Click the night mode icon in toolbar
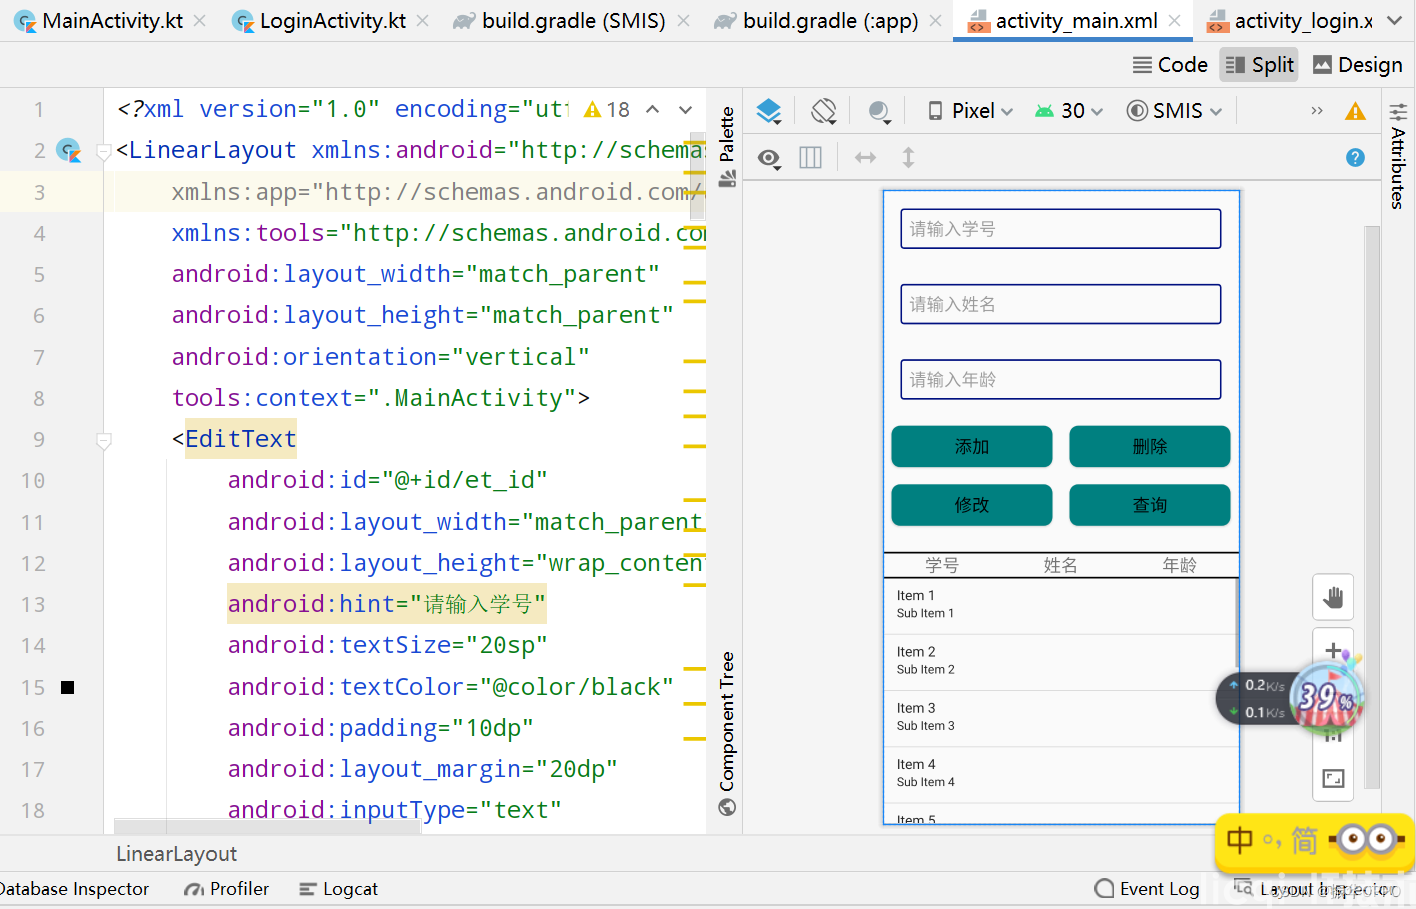The width and height of the screenshot is (1416, 909). 879,111
